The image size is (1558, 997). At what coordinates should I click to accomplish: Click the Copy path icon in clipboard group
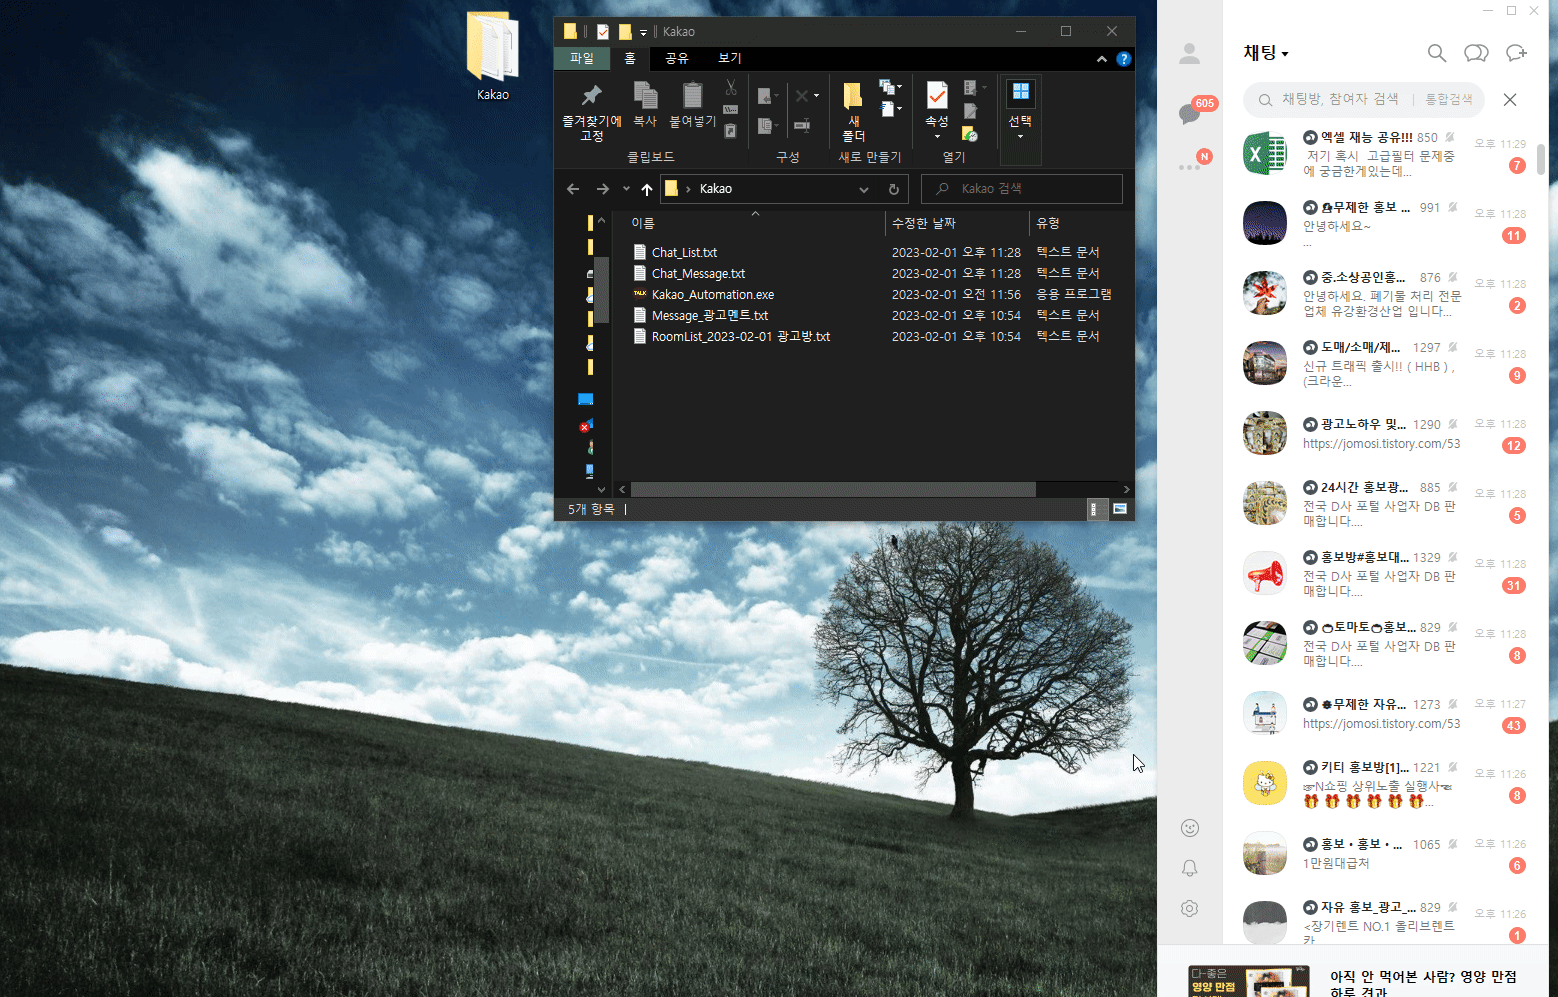(730, 110)
